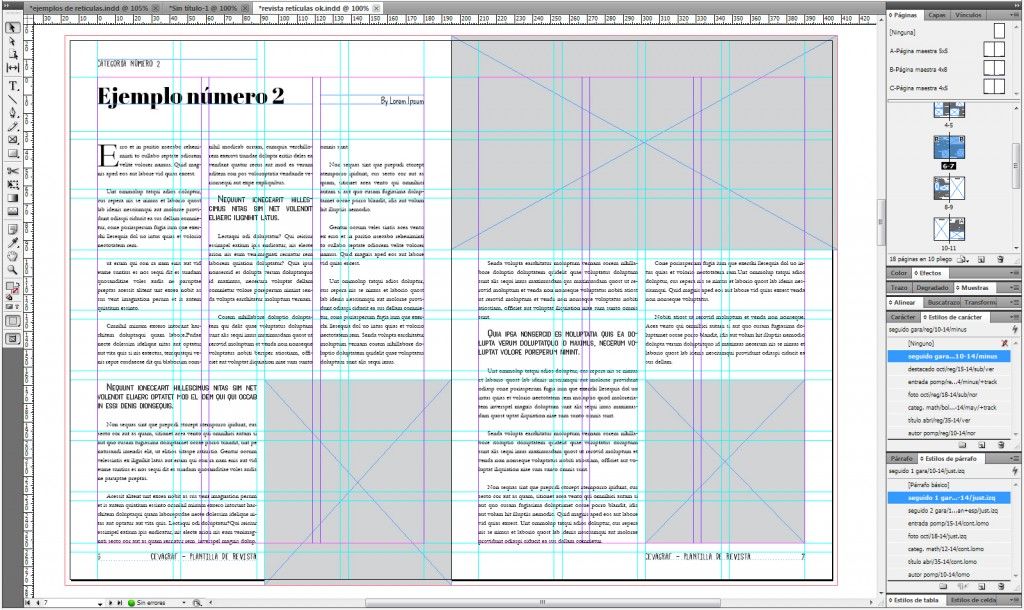Screen dimensions: 1024x610
Task: Apply entrada pomp/15-14/cont.lomo paragraph style
Action: (948, 523)
